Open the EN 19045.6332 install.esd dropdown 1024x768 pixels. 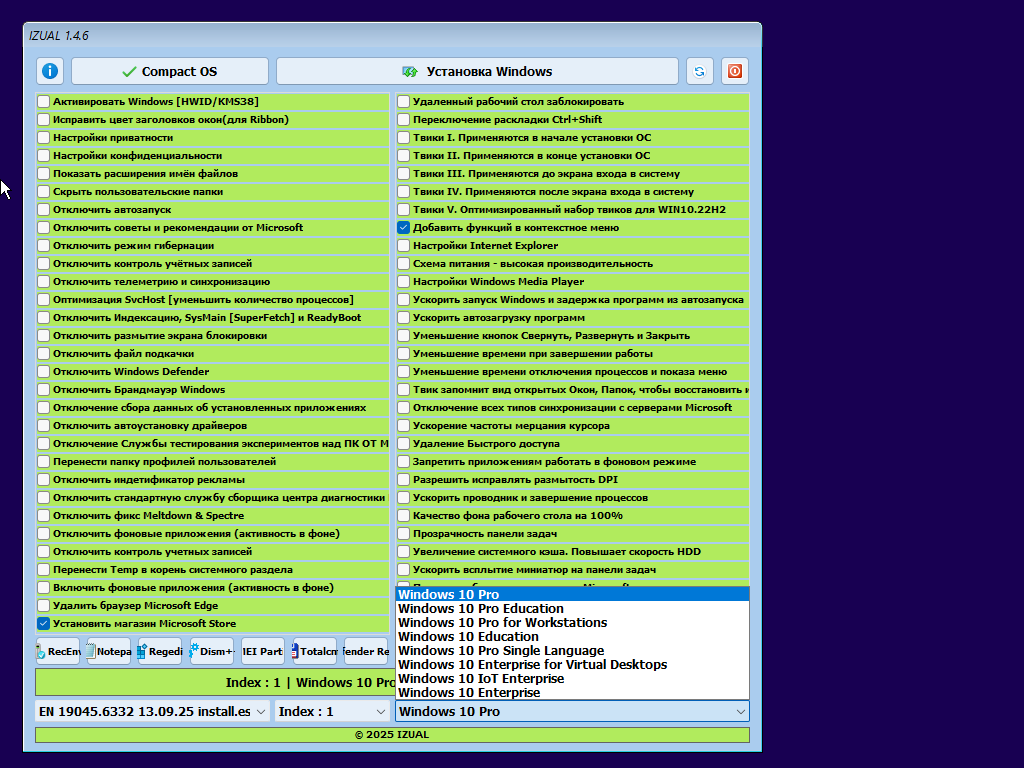tap(152, 711)
